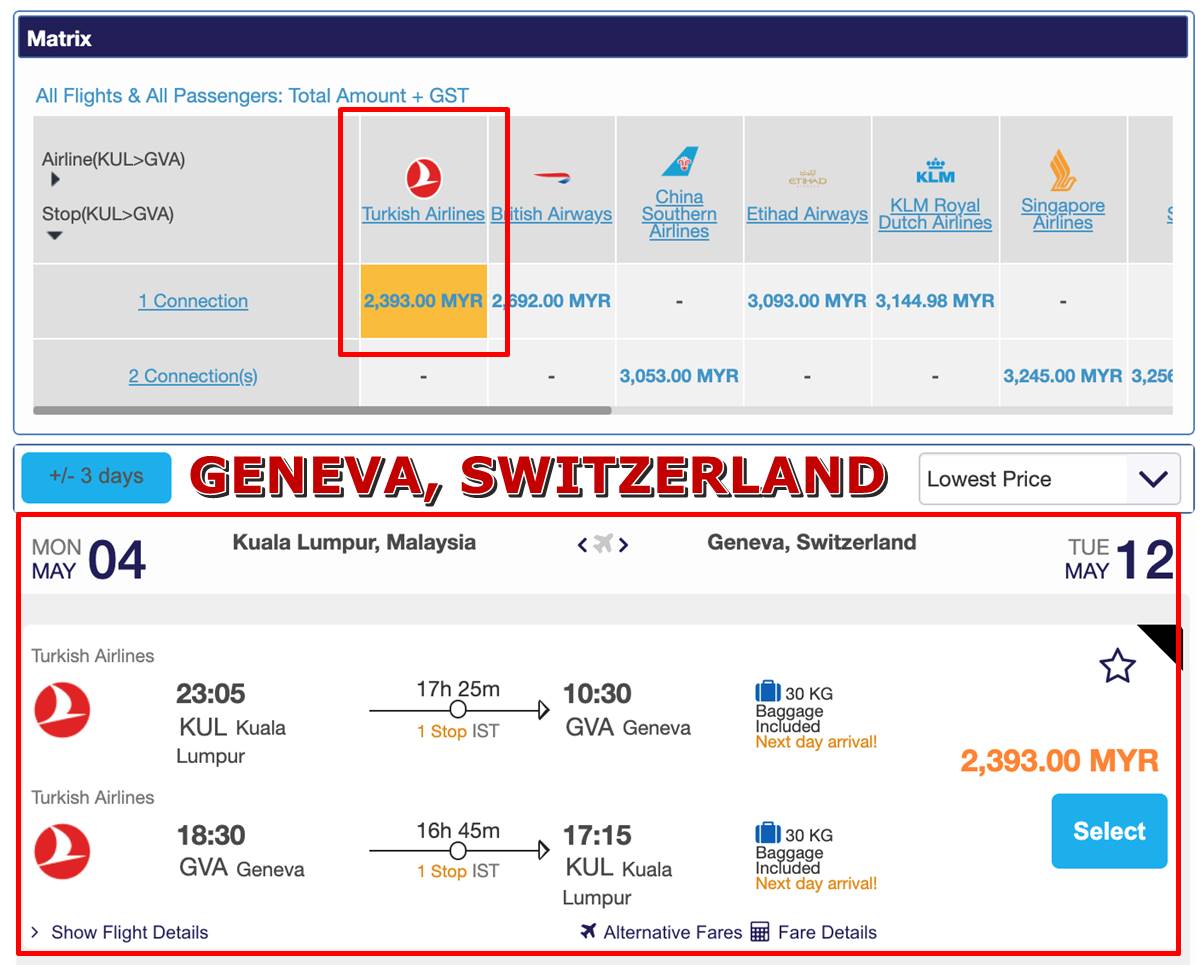Open the Singapore Airlines link
Screen dimensions: 1200x965
(1063, 214)
